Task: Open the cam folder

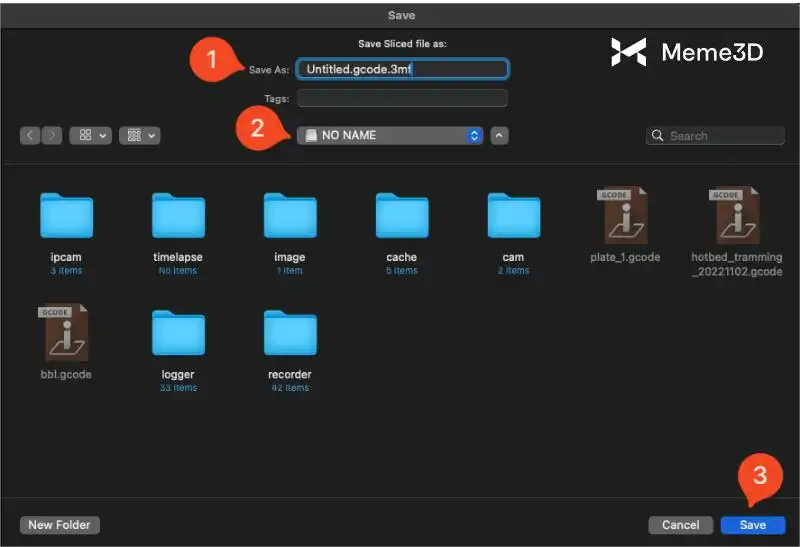Action: tap(514, 215)
